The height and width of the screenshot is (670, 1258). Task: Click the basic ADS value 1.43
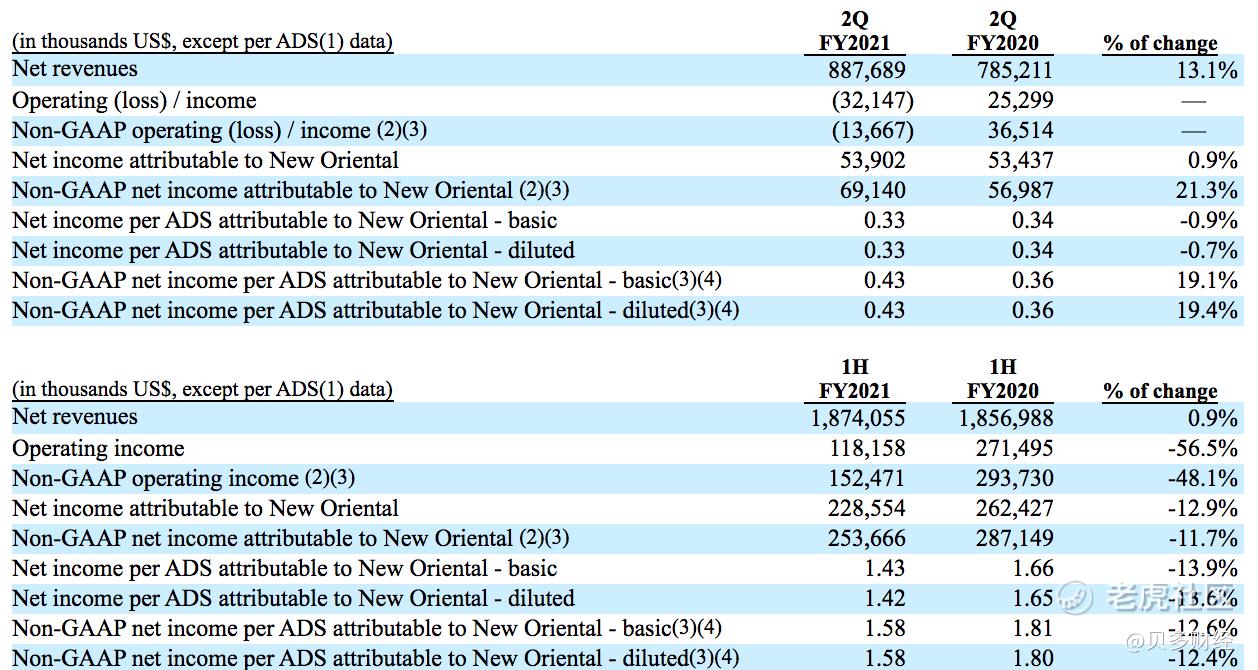click(884, 568)
